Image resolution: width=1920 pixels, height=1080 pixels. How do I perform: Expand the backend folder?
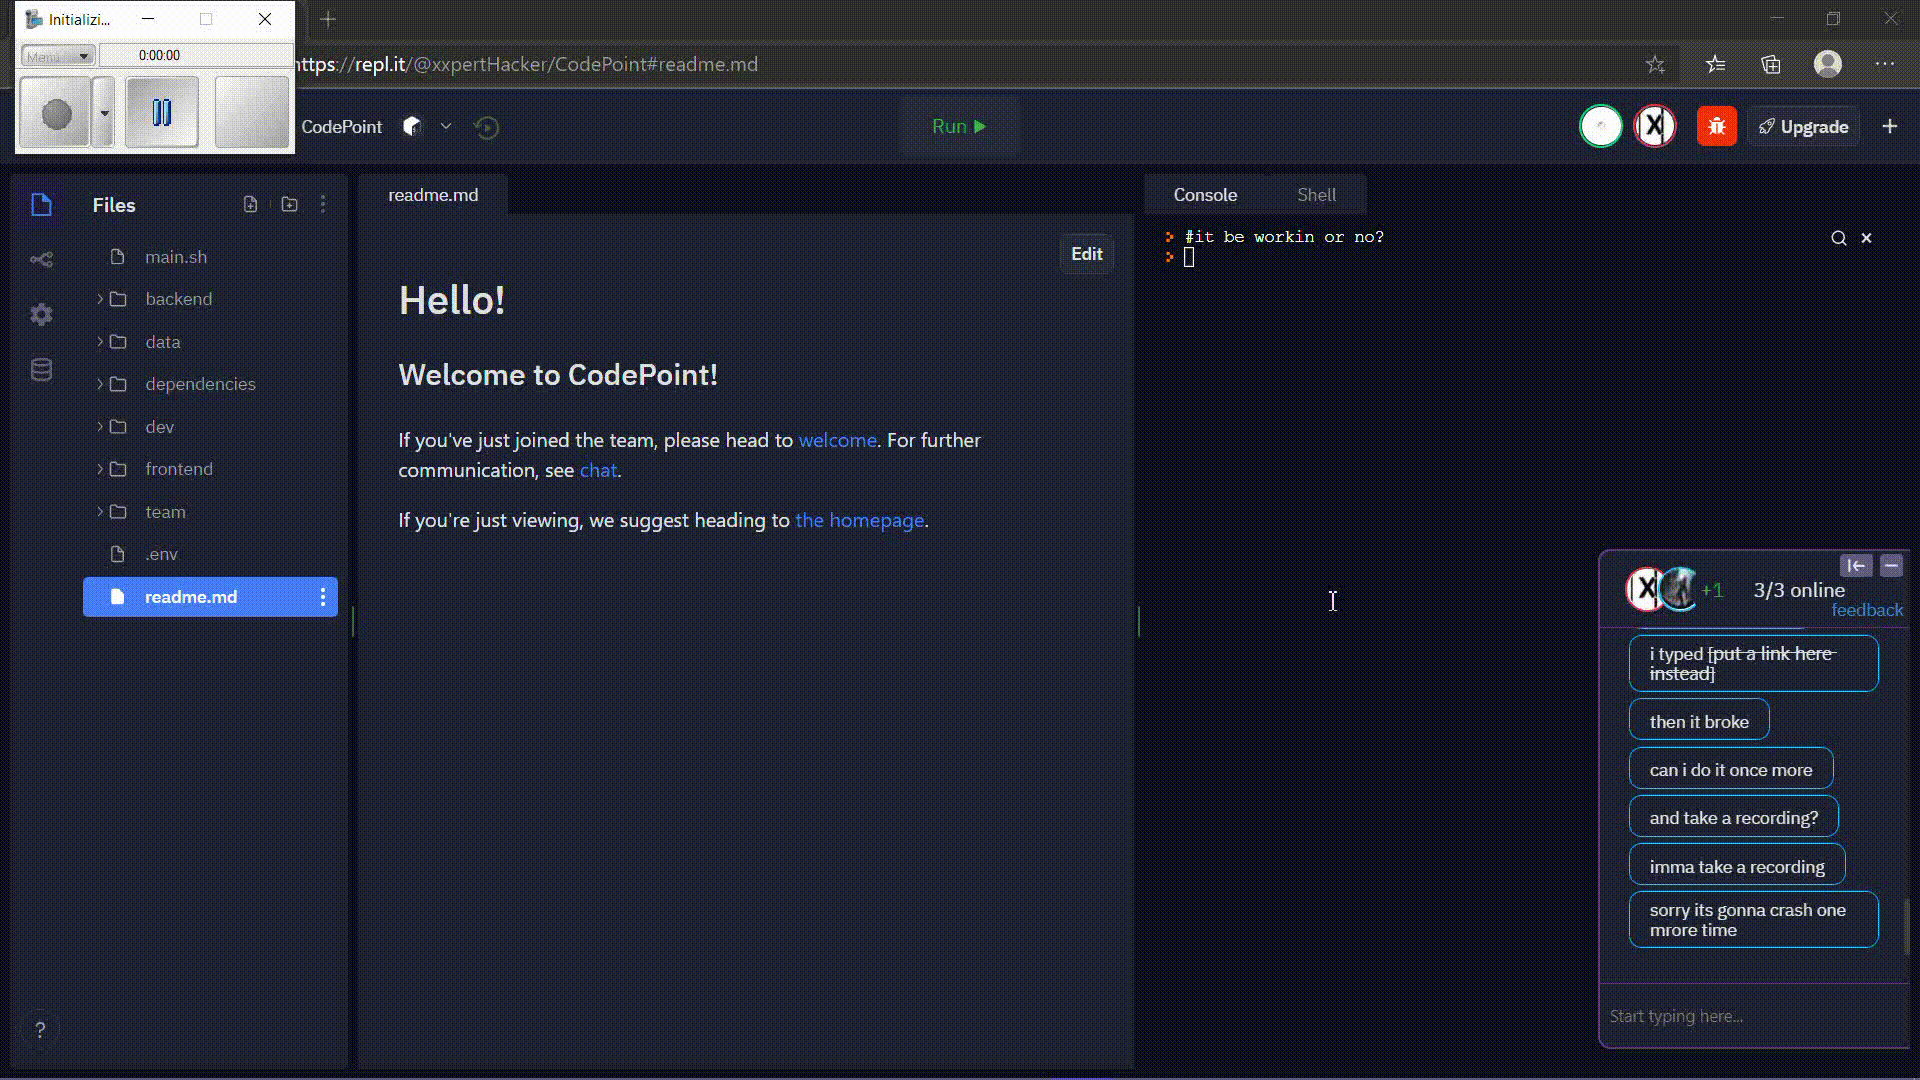[x=100, y=299]
